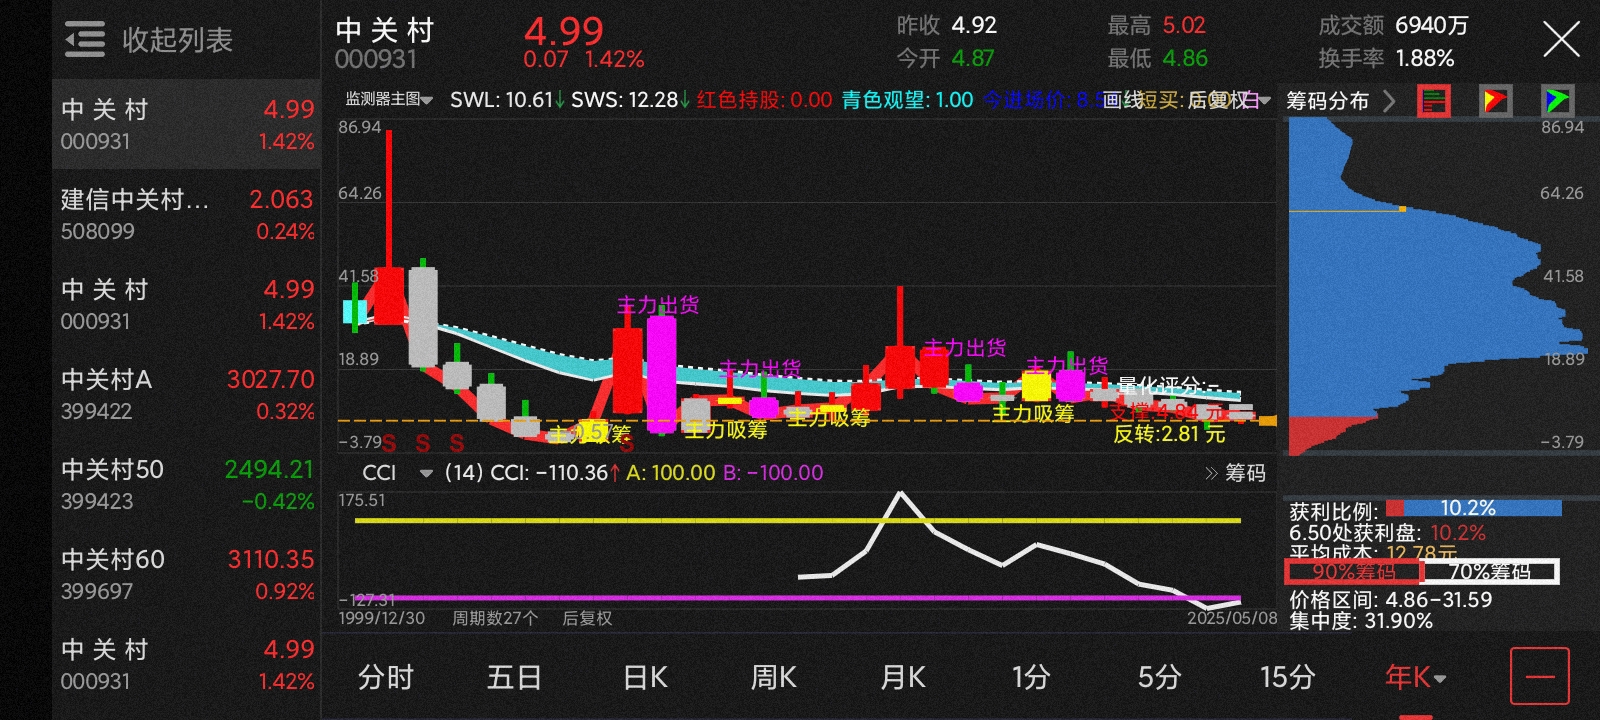Screen dimensions: 1600x720
Task: Click the yellow cost line marker in chip chart
Action: [x=1403, y=209]
